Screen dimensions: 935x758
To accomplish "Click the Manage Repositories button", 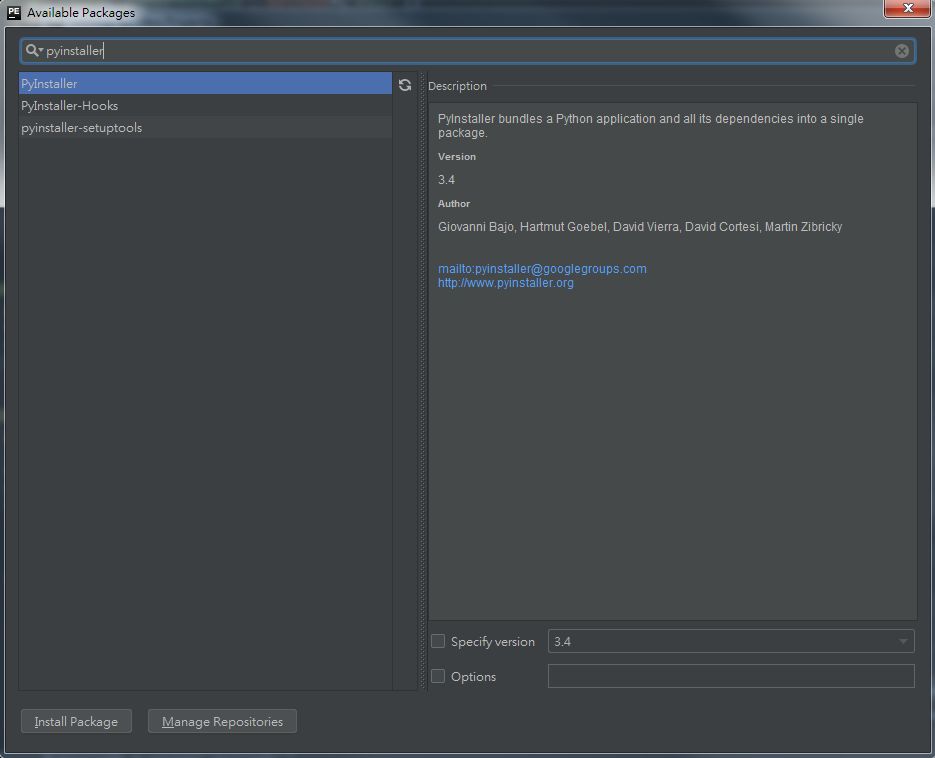I will click(x=222, y=722).
